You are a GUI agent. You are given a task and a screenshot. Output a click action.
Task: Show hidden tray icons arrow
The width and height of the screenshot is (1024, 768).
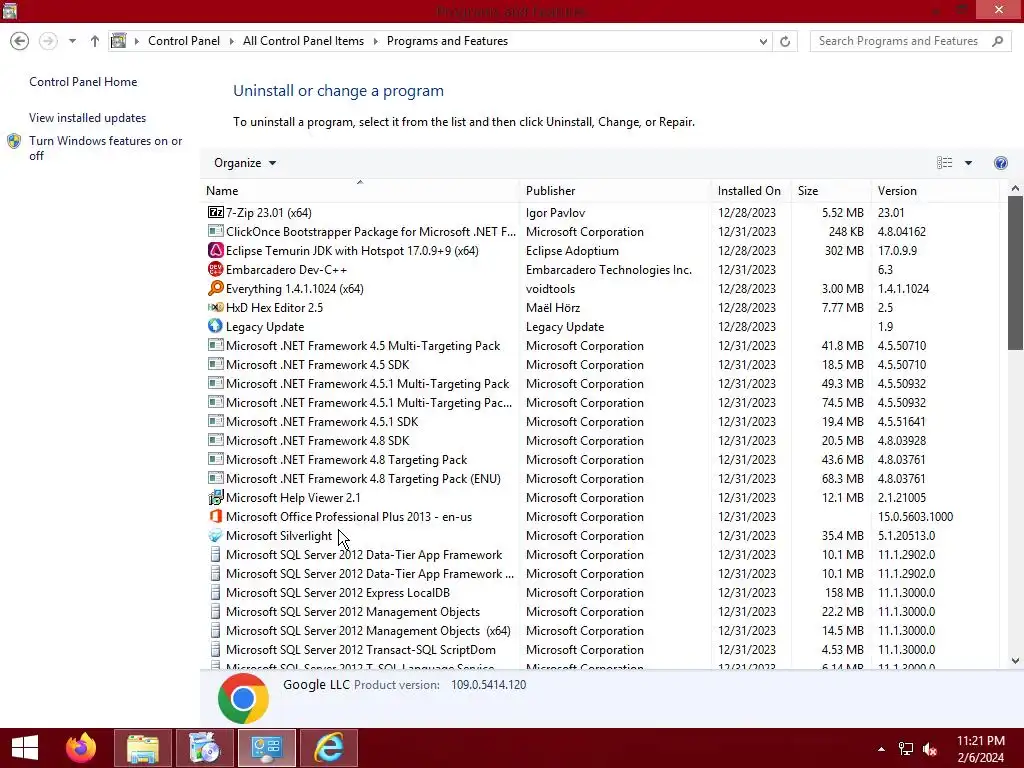(881, 749)
